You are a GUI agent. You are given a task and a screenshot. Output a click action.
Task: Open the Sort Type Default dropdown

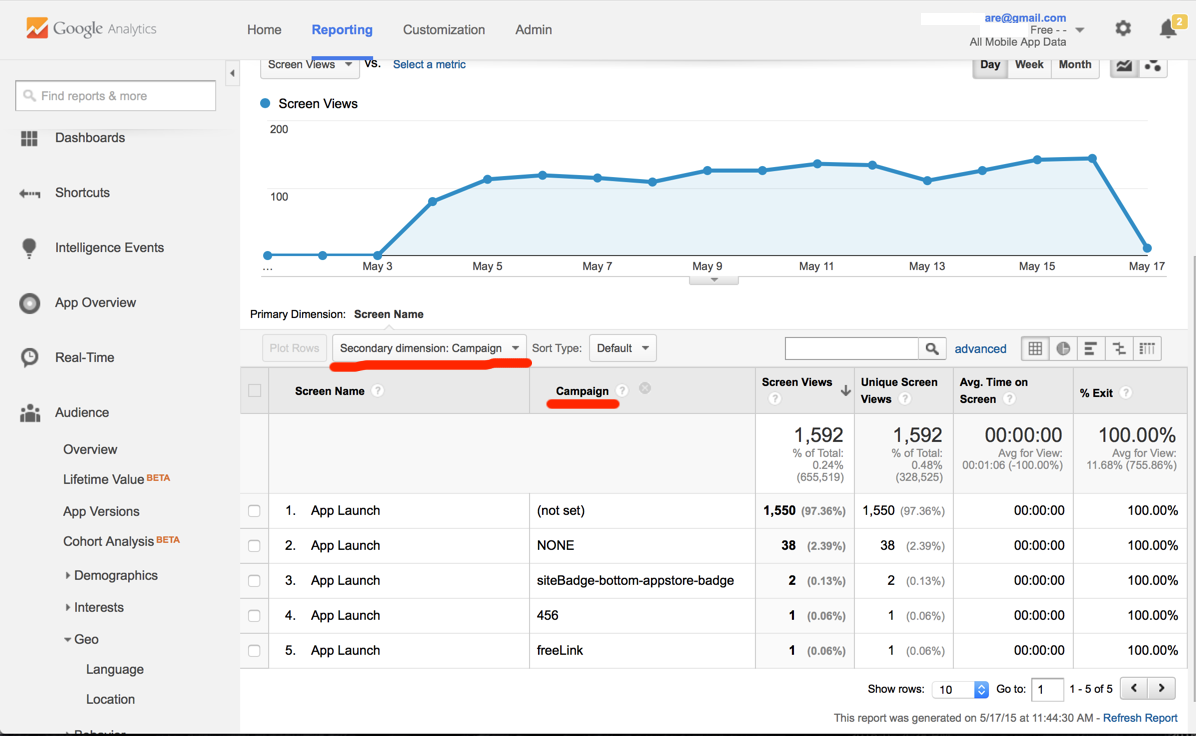(x=622, y=348)
